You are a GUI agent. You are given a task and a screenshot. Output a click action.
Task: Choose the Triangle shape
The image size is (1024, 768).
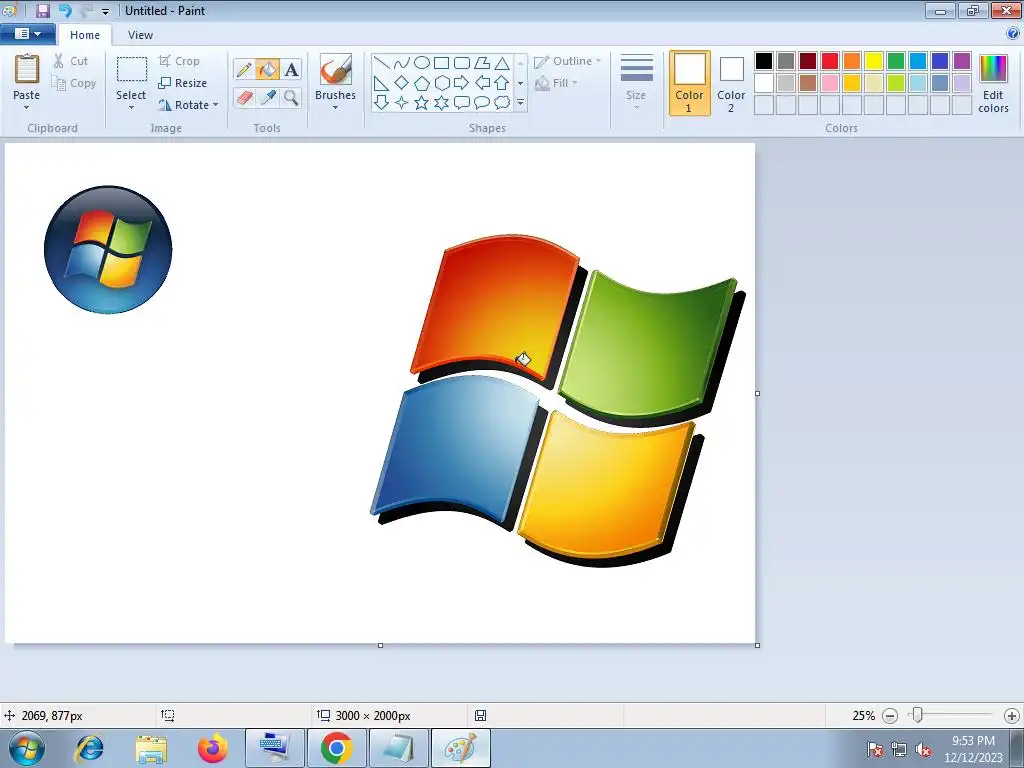point(502,63)
